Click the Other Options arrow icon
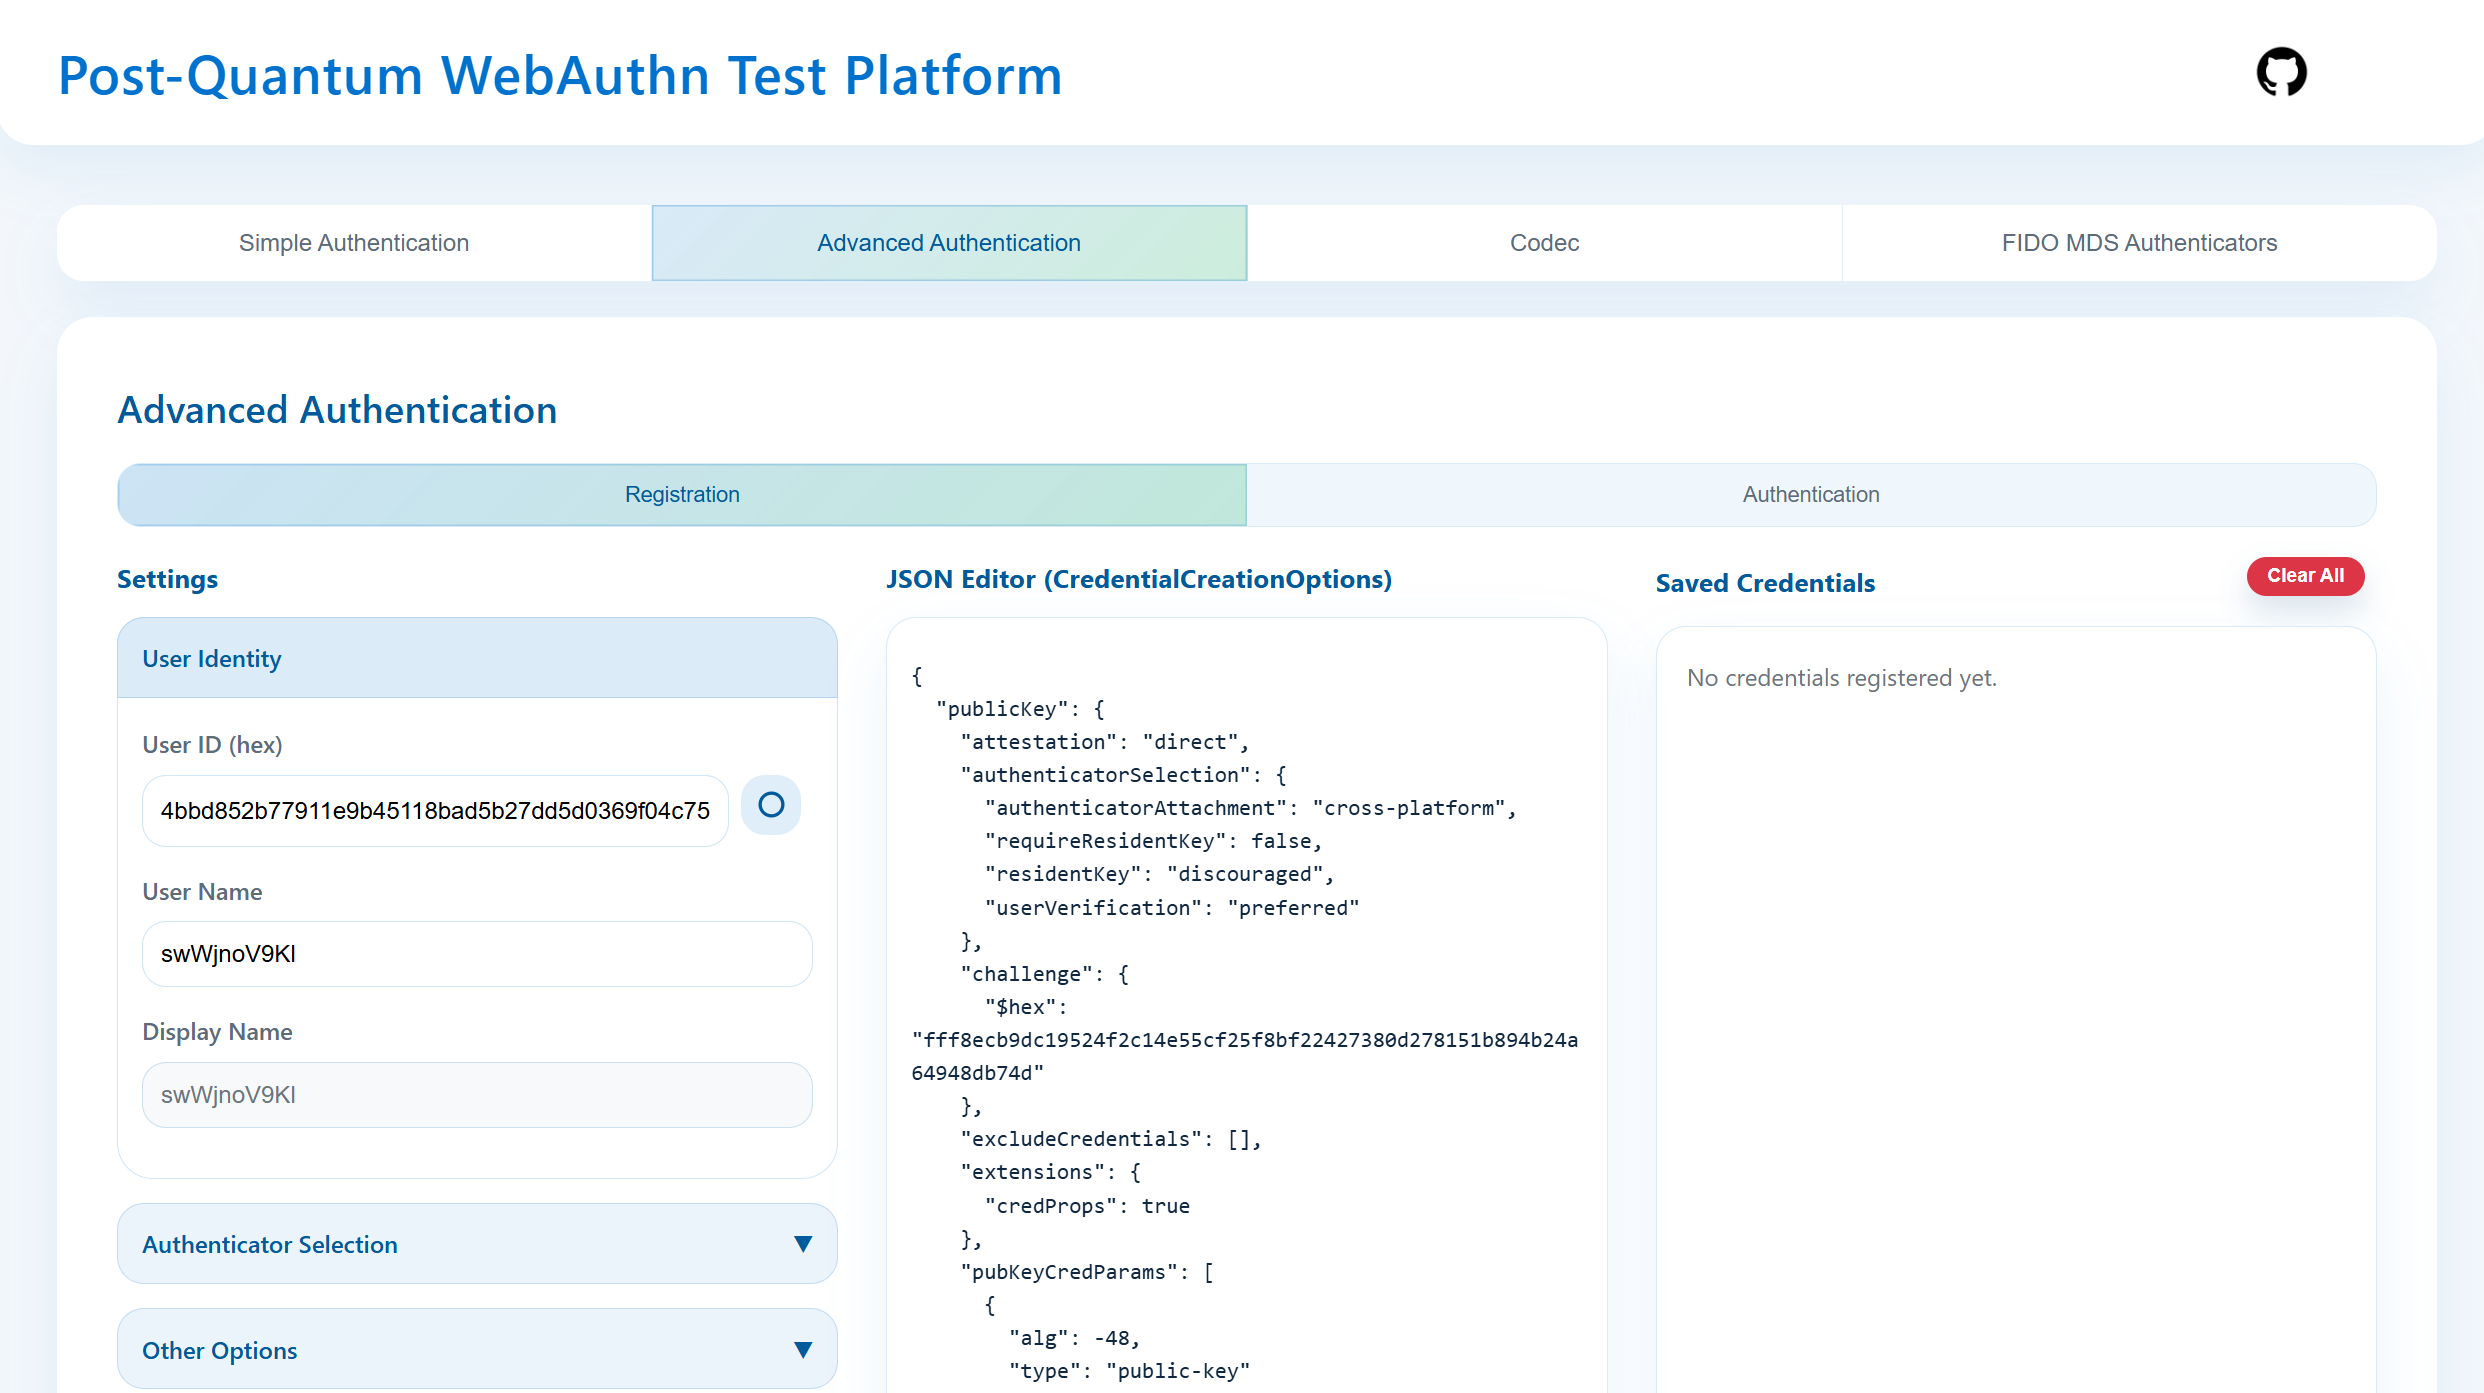This screenshot has height=1393, width=2484. click(x=802, y=1350)
